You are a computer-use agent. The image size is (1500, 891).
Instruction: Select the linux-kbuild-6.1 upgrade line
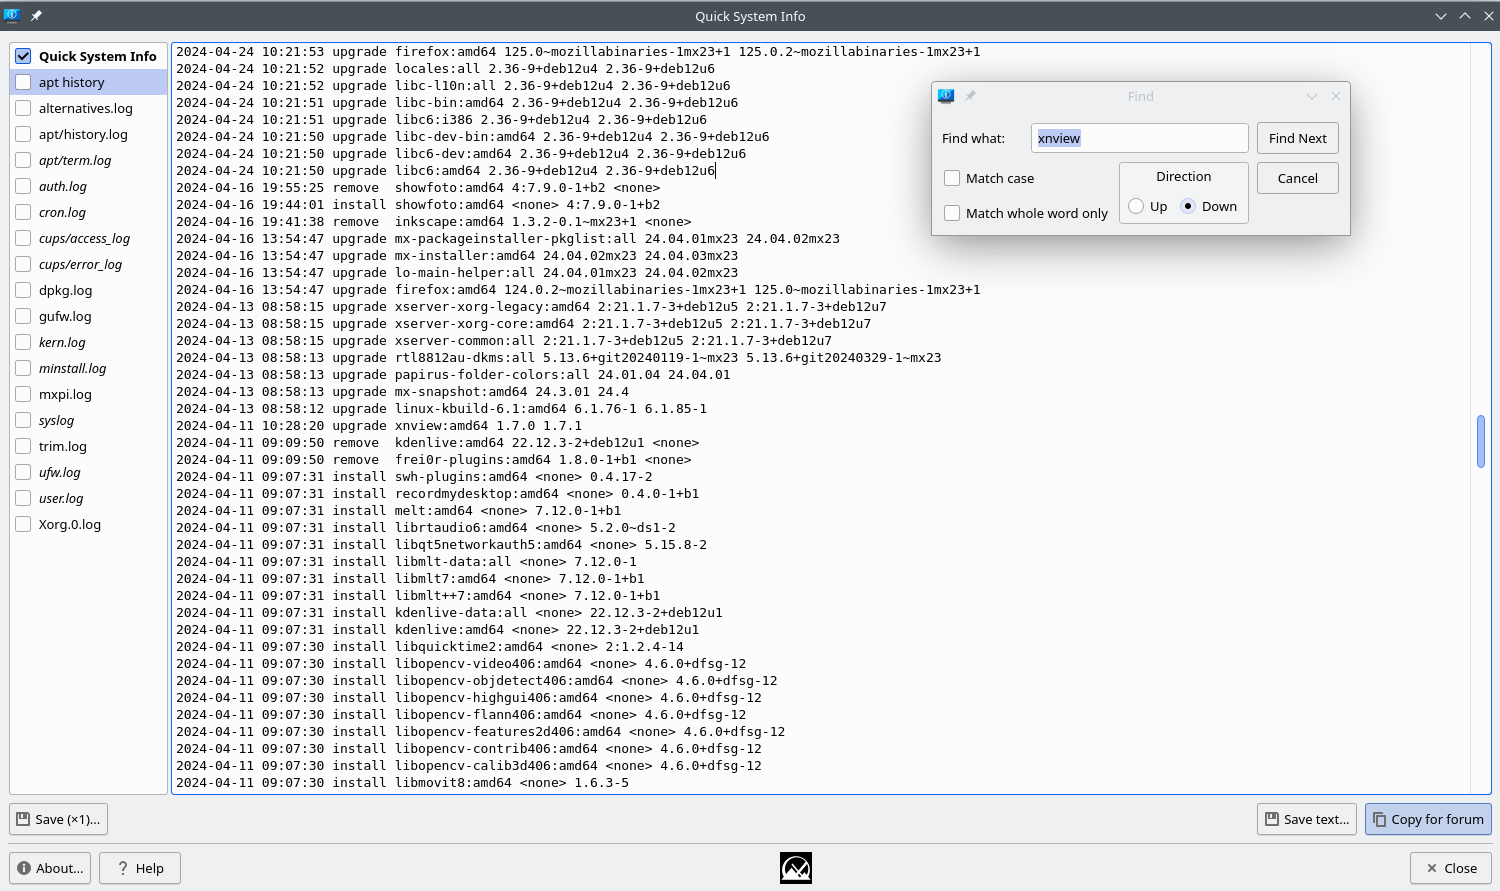442,409
